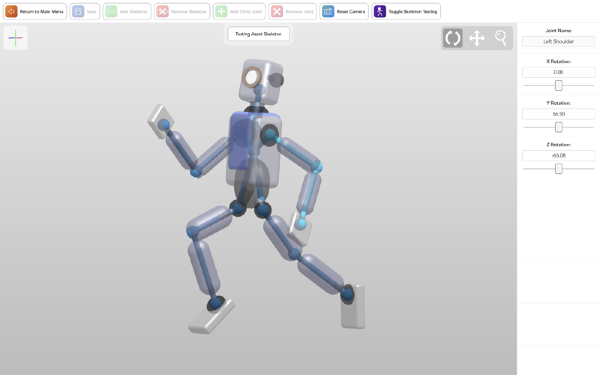
Task: Select the back foot ankle joint
Action: [x=347, y=294]
